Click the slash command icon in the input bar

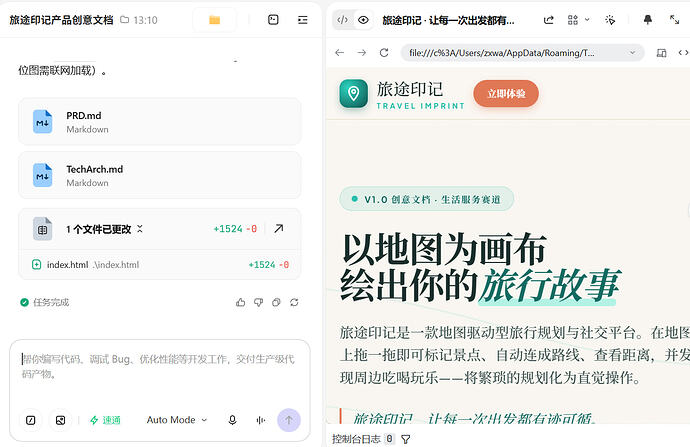[x=31, y=420]
